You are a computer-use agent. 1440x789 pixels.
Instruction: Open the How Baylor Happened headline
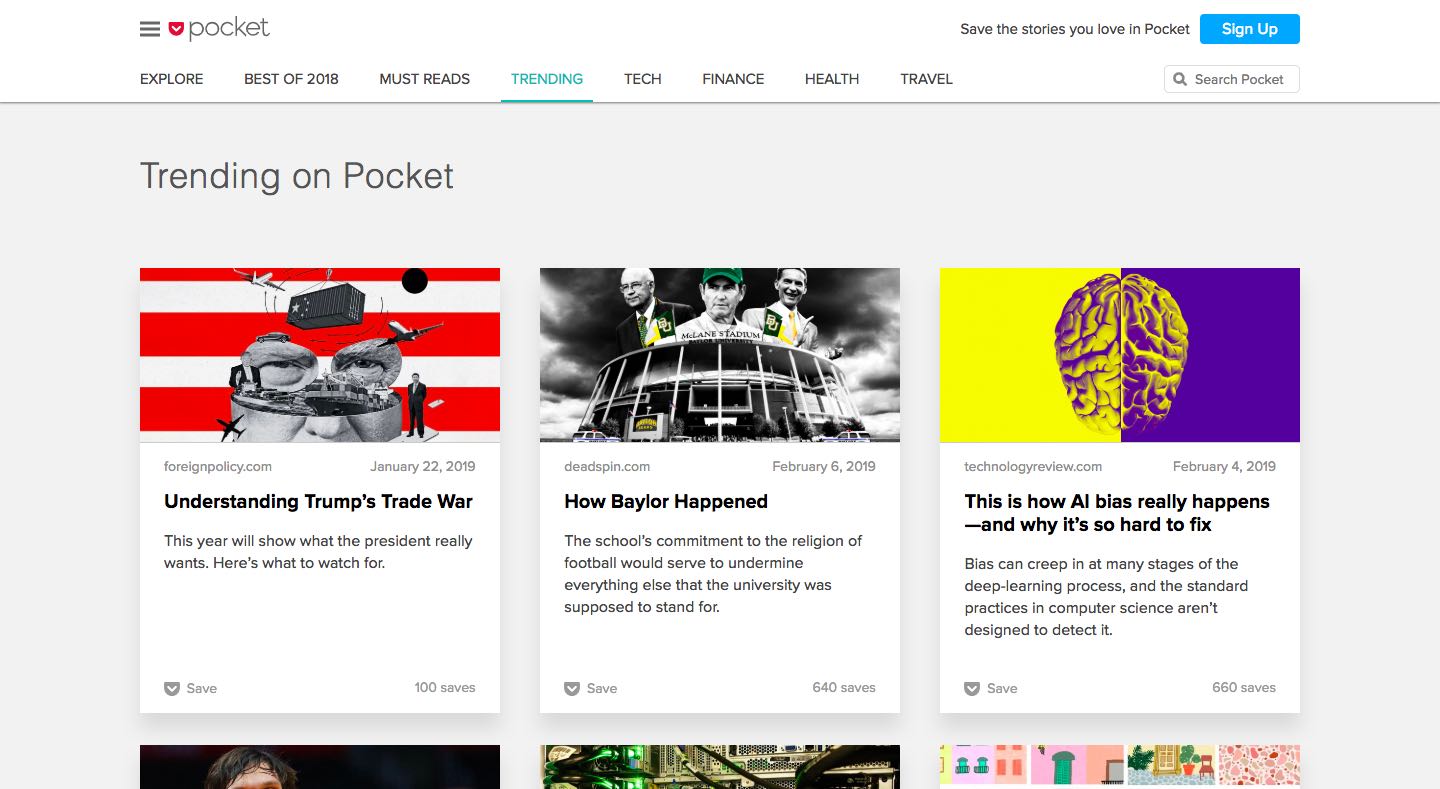coord(666,501)
